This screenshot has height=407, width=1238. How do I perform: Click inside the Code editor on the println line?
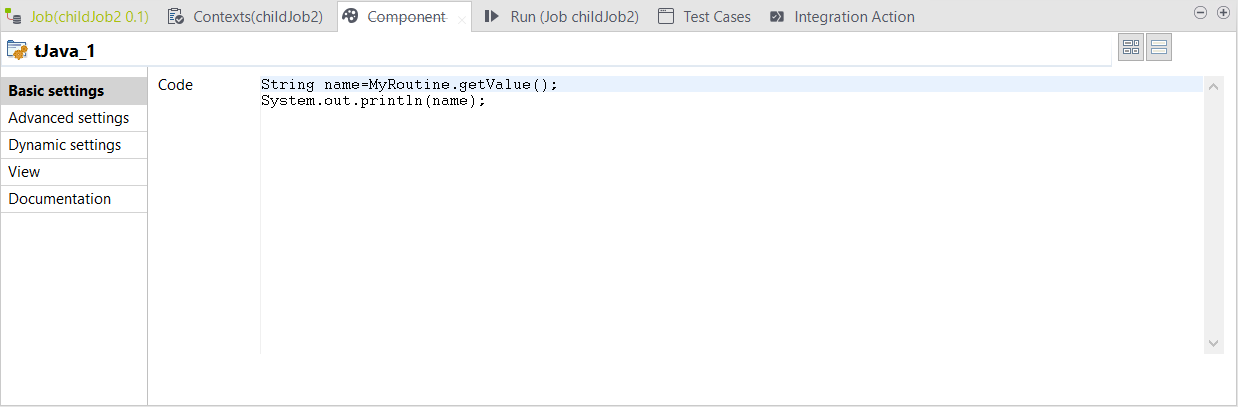(x=373, y=101)
